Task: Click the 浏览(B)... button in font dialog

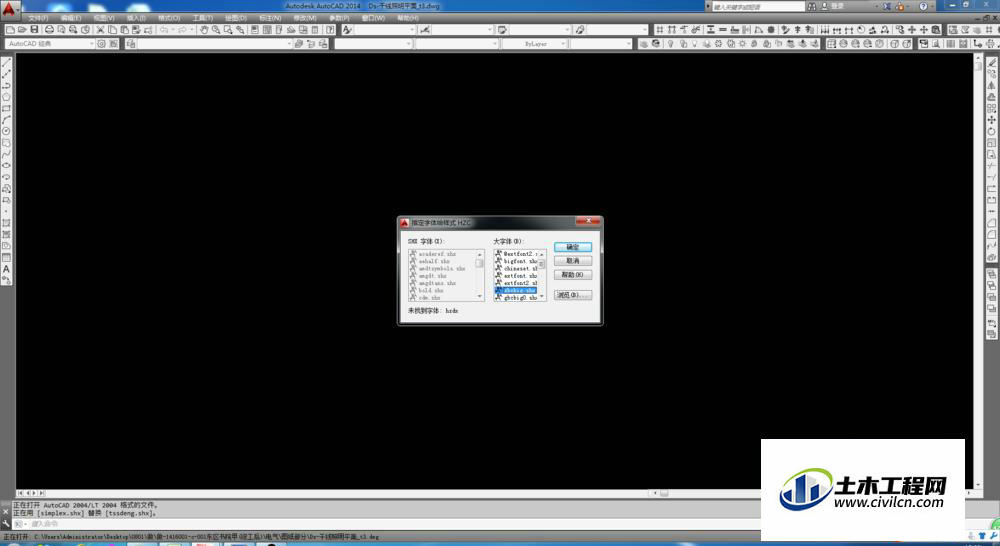Action: pos(573,295)
